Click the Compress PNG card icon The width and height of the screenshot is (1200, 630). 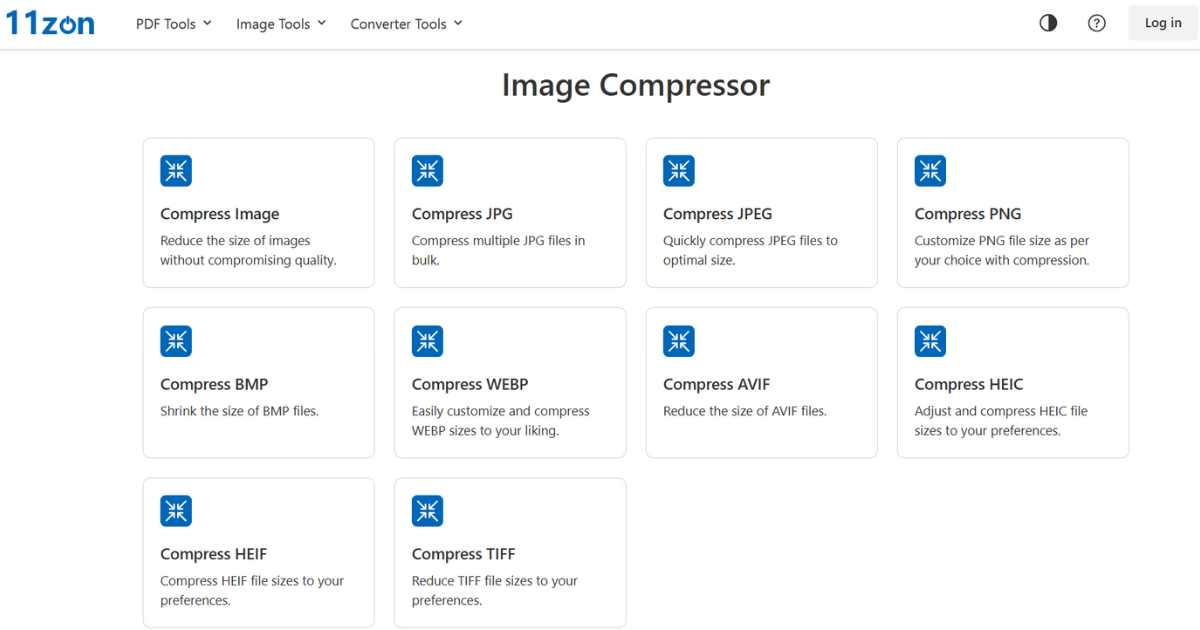930,171
